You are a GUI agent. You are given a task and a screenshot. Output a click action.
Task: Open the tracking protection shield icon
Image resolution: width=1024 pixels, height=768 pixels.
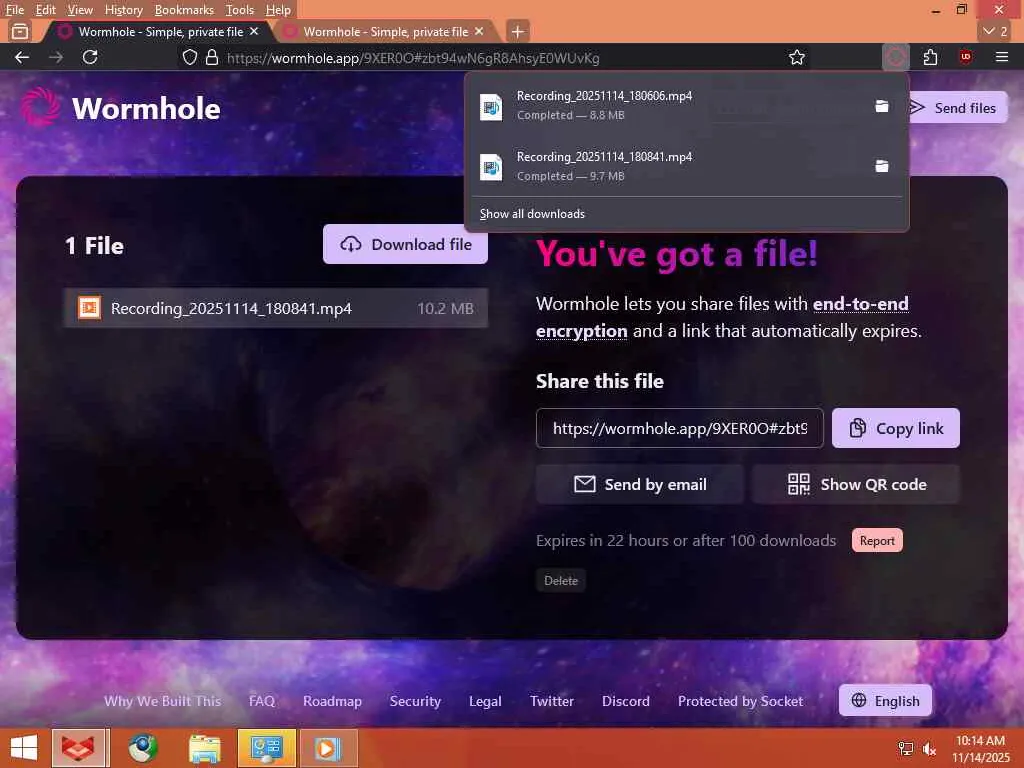(189, 57)
